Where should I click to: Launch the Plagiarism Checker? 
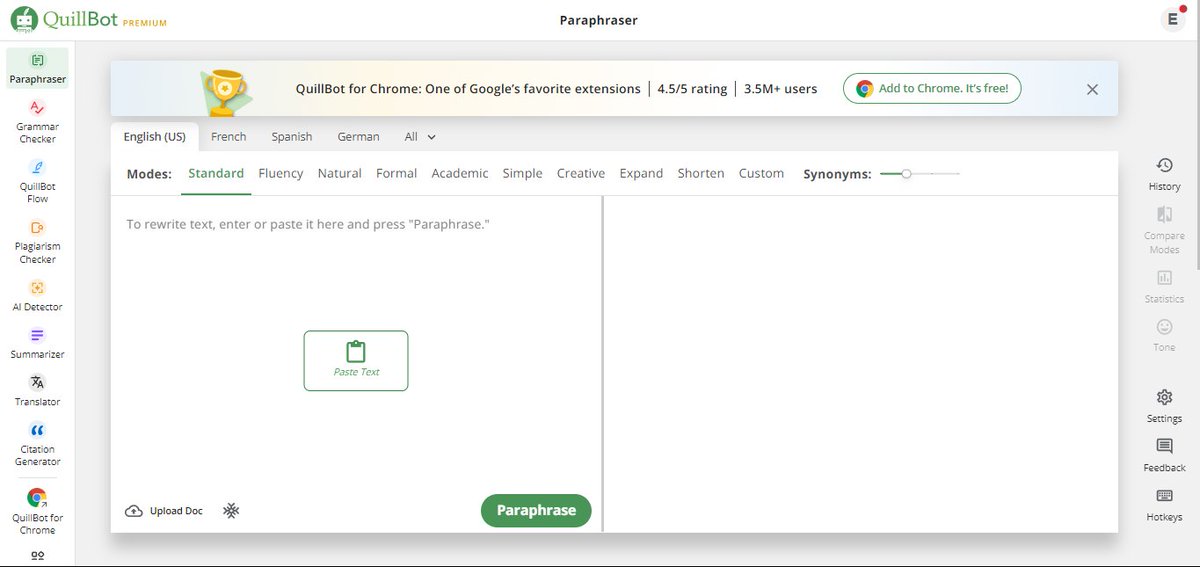point(37,241)
